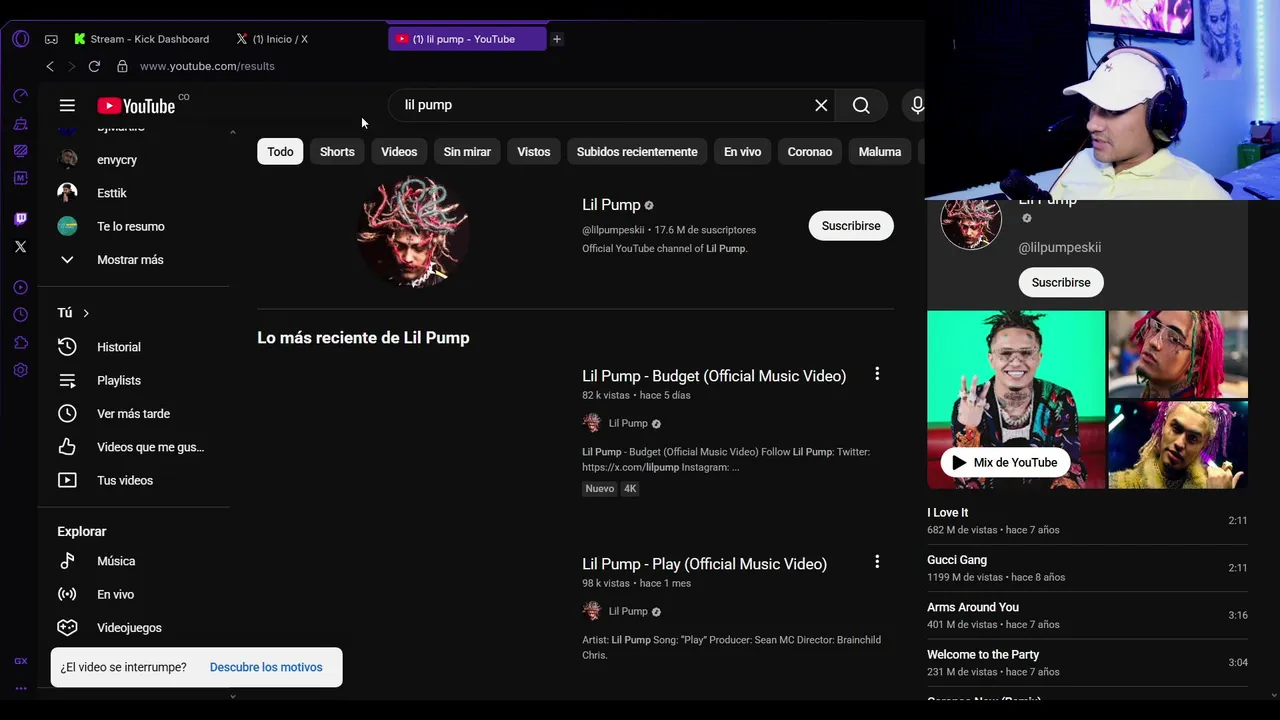Click the browser back arrow

(x=50, y=66)
